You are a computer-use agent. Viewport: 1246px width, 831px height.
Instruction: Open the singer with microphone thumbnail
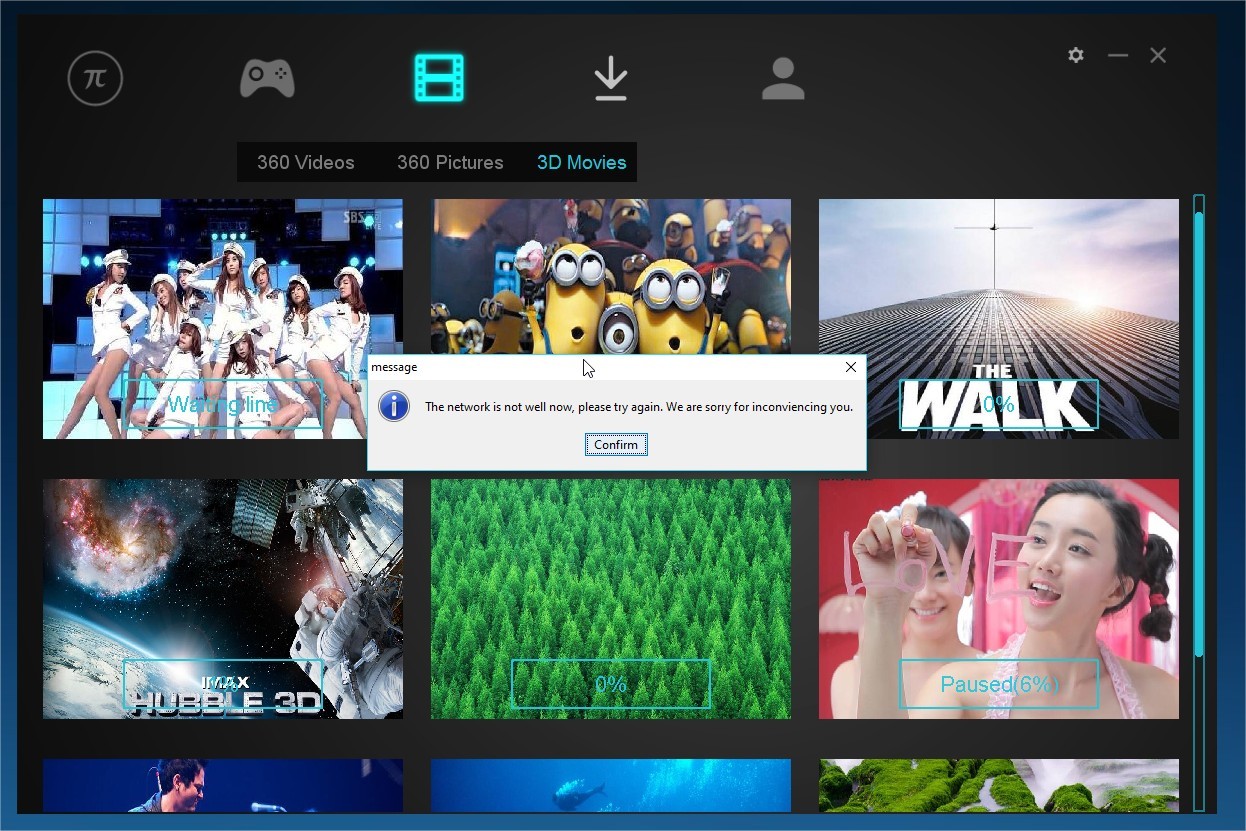tap(223, 785)
